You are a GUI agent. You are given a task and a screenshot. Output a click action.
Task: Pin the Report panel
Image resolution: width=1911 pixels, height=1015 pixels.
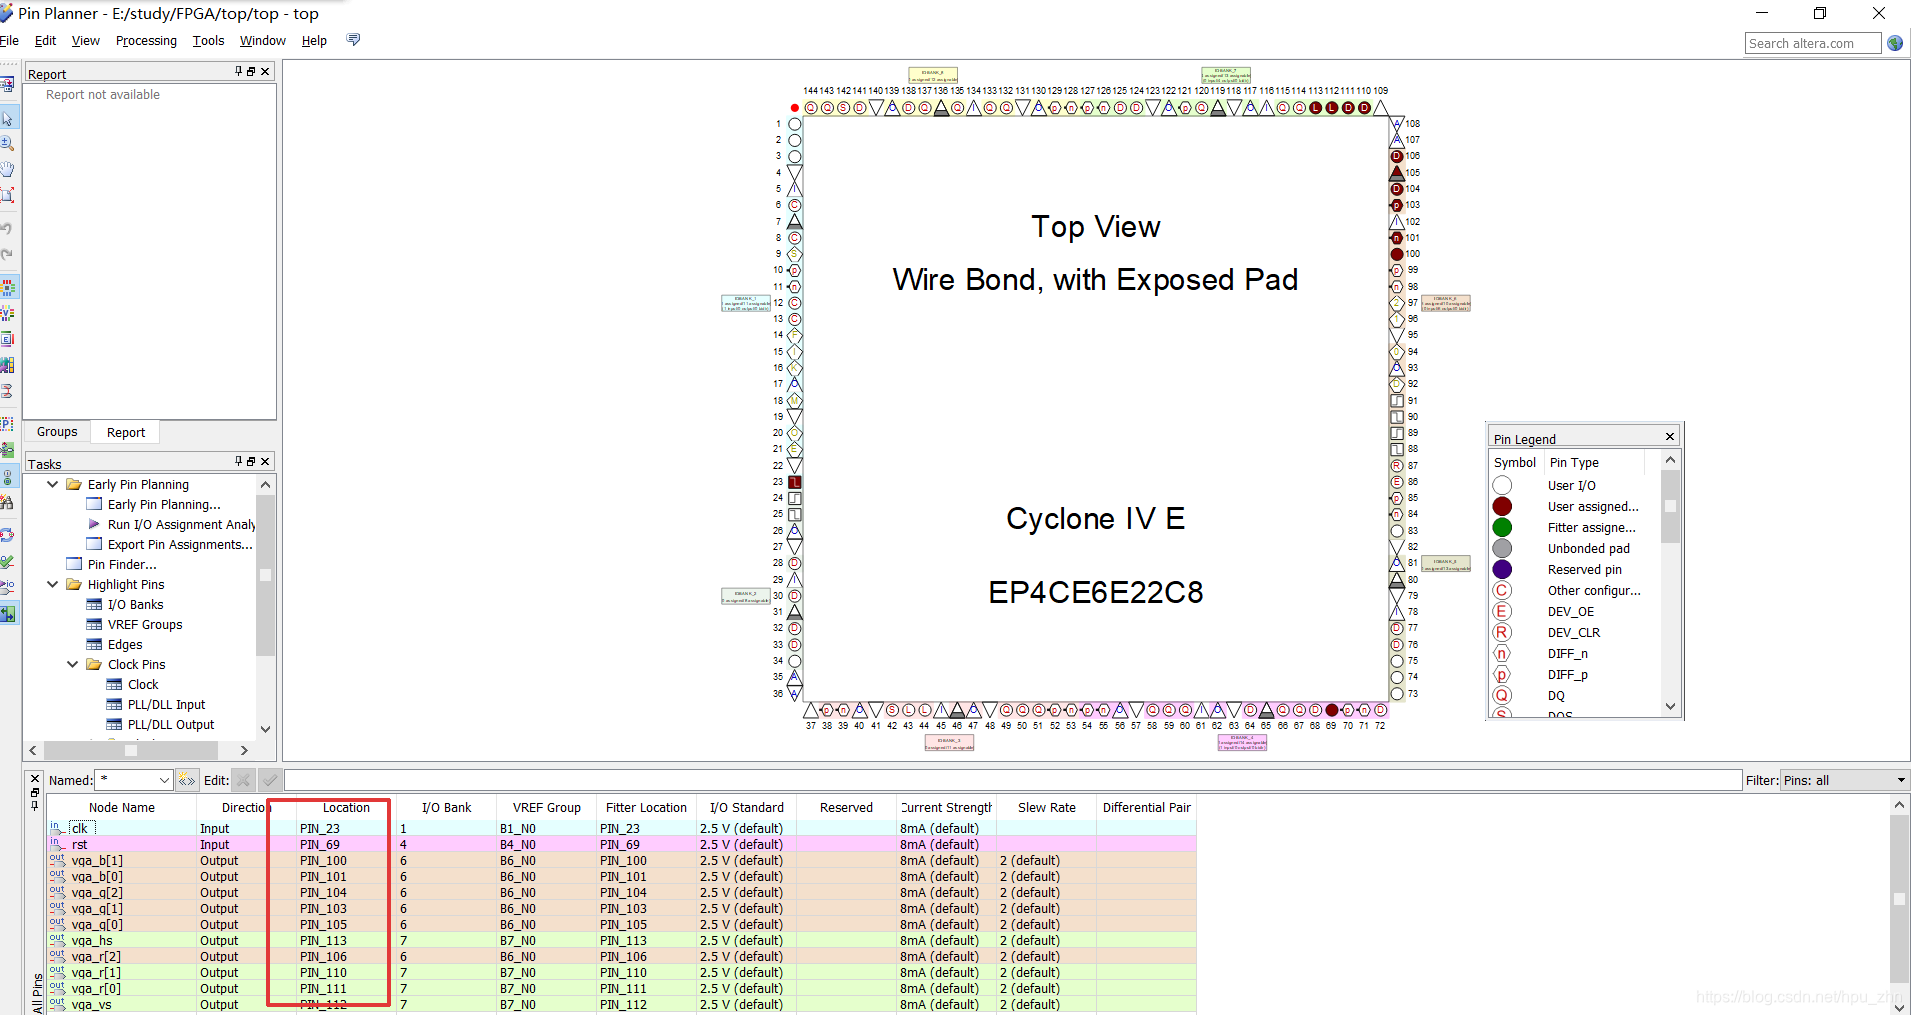tap(238, 71)
